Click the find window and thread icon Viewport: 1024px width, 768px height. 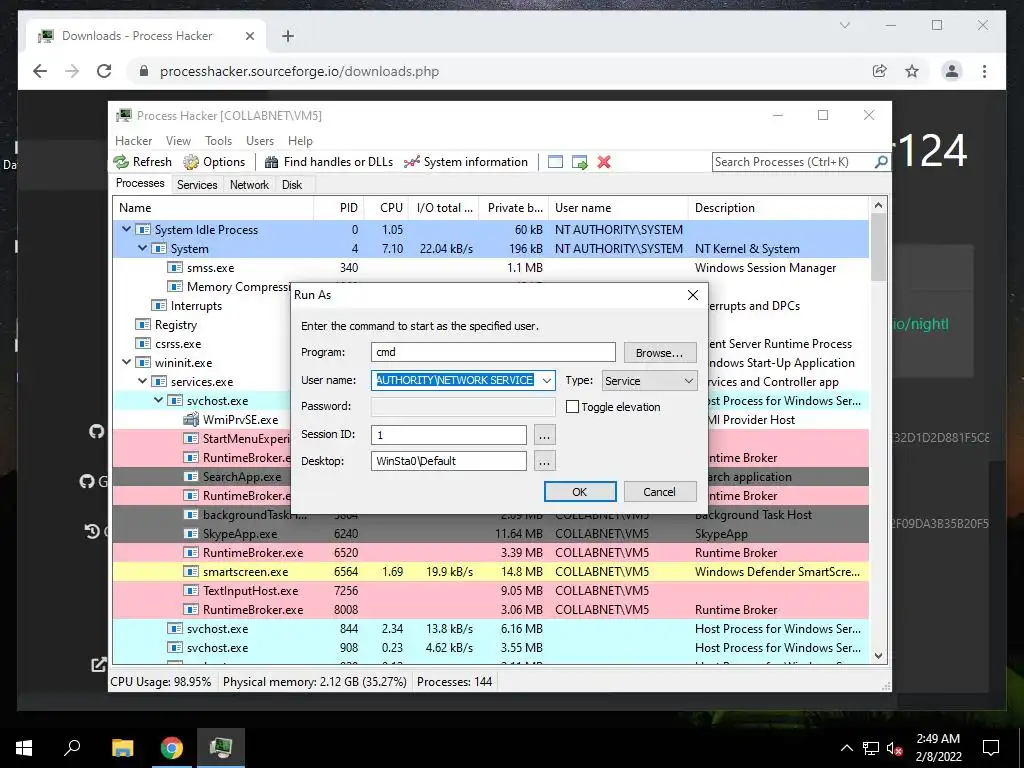pyautogui.click(x=579, y=162)
